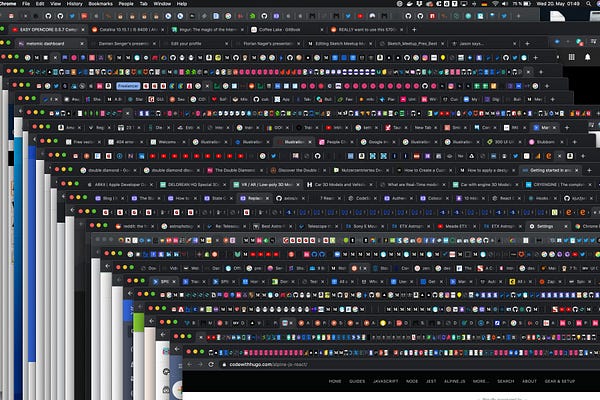This screenshot has height=400, width=600.
Task: Select the Settings tab with gear icon
Action: (x=547, y=227)
